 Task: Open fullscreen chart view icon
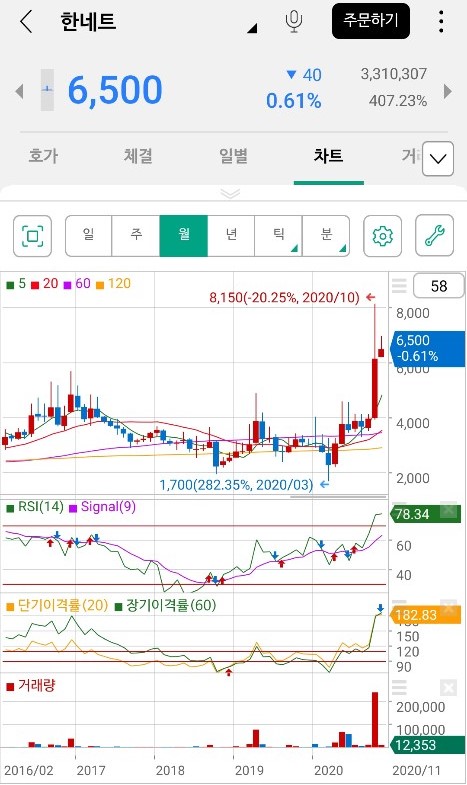click(x=33, y=236)
